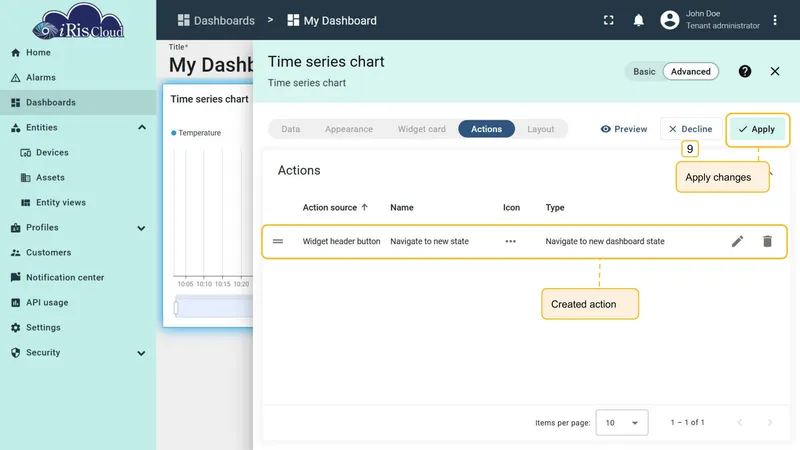Screen dimensions: 800x450
Task: Sort by Action source column
Action: pyautogui.click(x=335, y=208)
